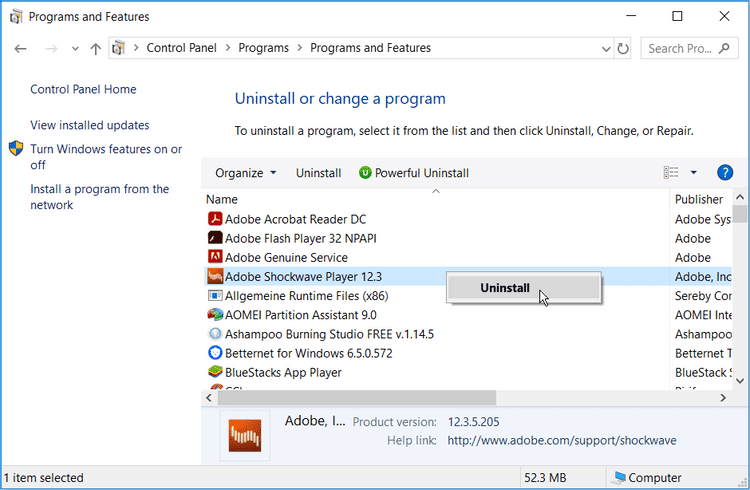Go back with the left arrow
750x490 pixels.
tap(20, 48)
